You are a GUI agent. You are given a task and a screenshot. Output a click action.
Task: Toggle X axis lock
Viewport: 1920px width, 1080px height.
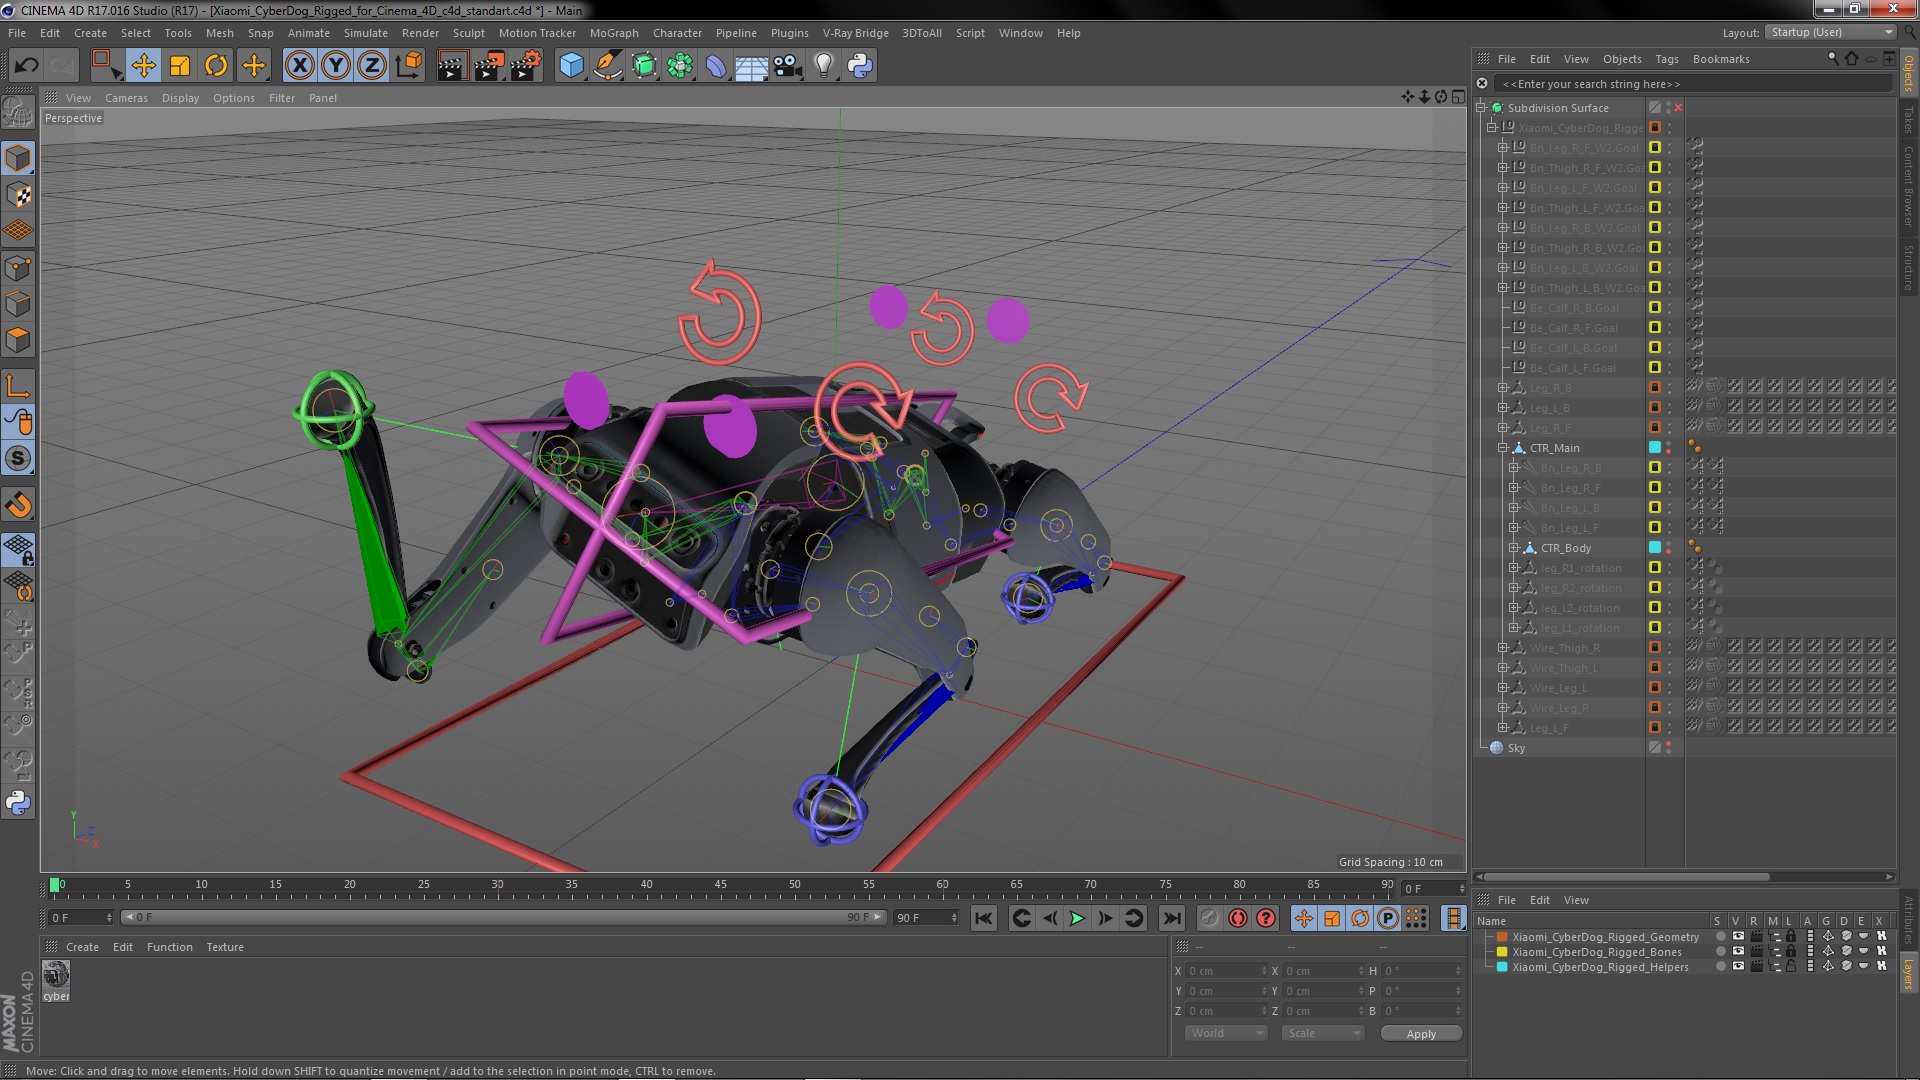(299, 66)
